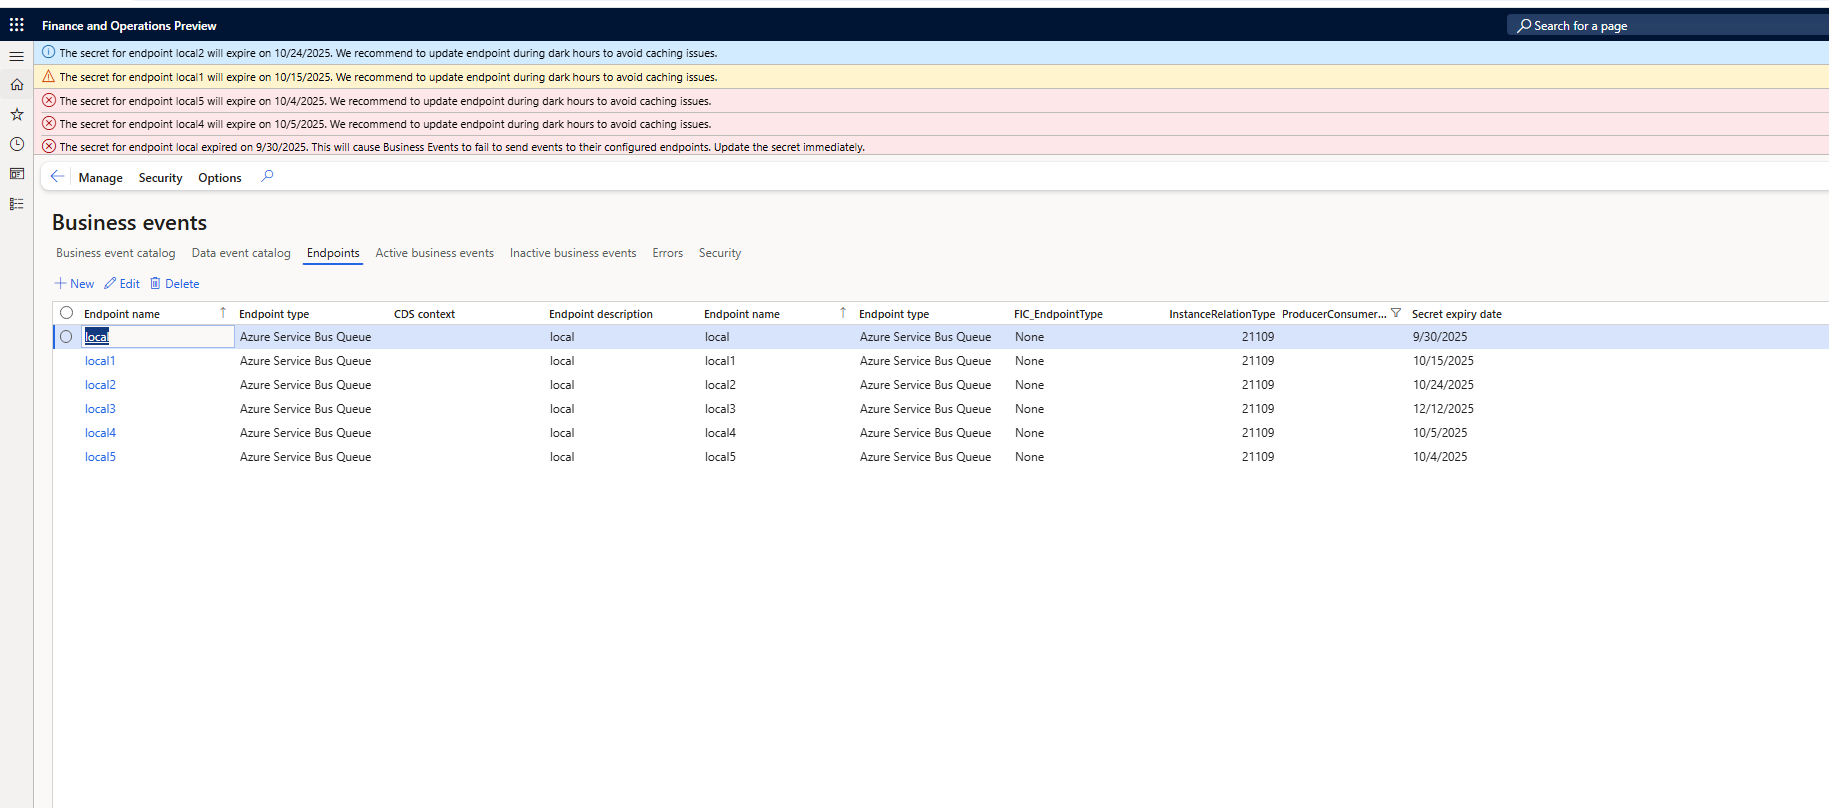
Task: Open the Errors tab
Action: 668,253
